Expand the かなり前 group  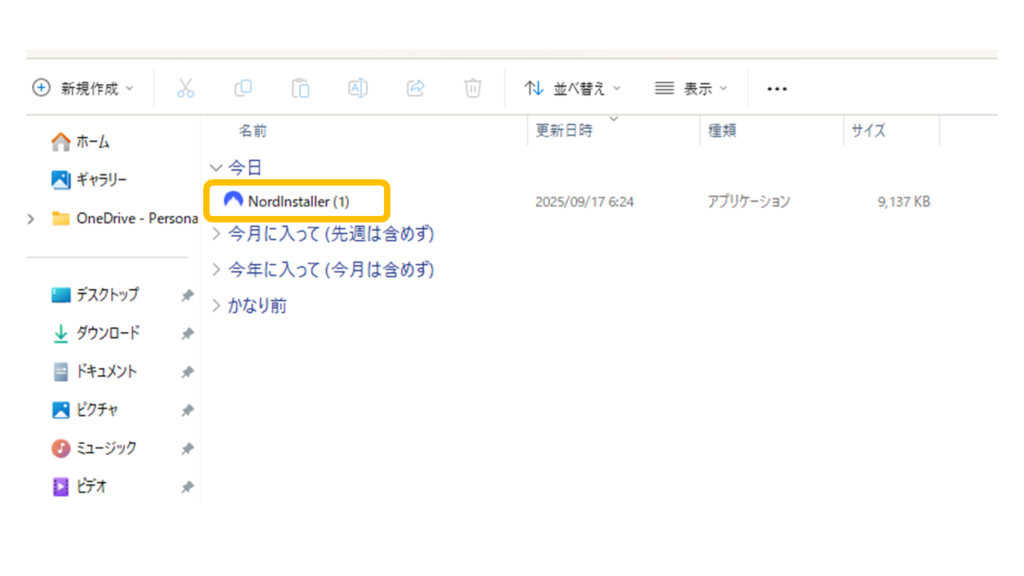217,306
